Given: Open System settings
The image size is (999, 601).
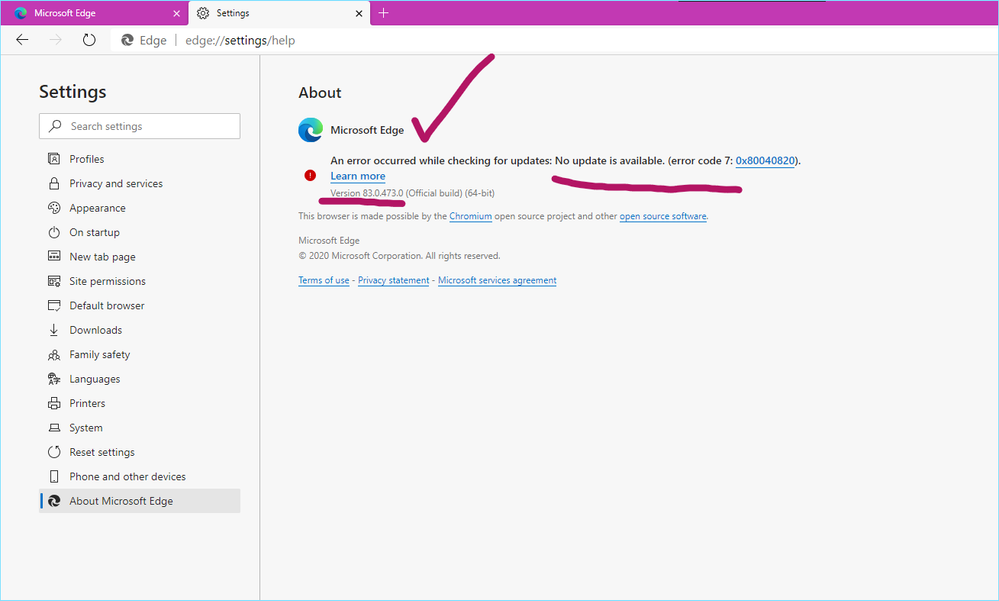Looking at the screenshot, I should (140, 428).
